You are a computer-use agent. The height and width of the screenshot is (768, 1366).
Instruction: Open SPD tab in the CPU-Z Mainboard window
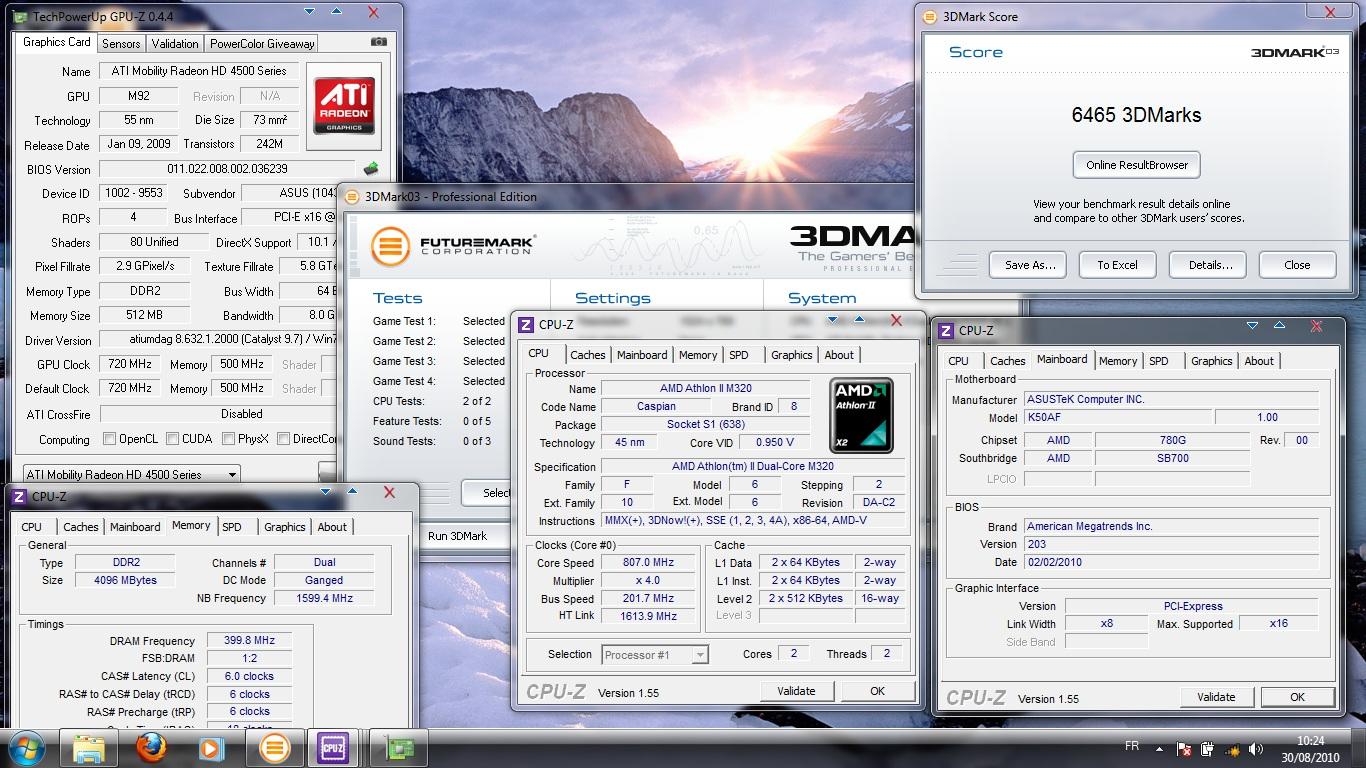coord(1158,361)
